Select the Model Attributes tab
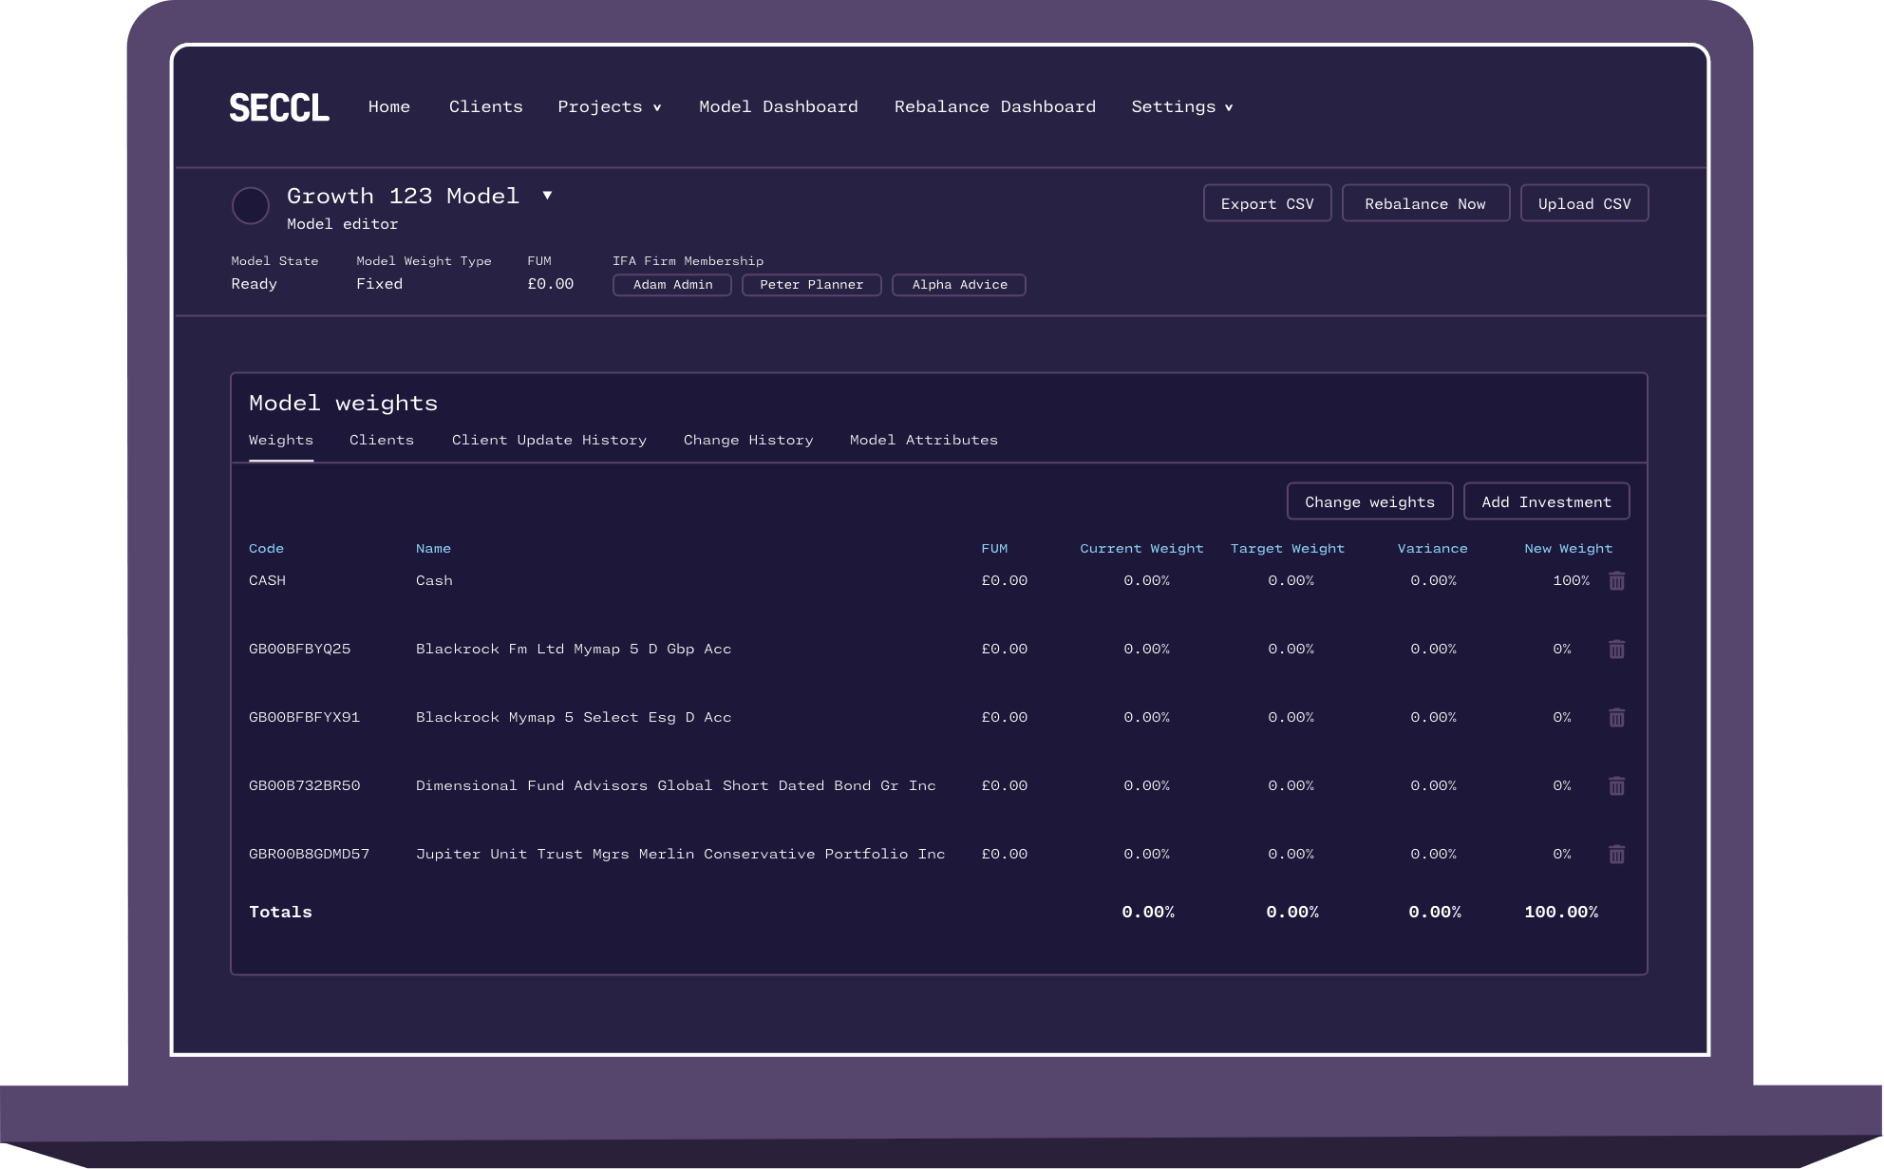Viewport: 1884px width, 1169px height. tap(923, 440)
